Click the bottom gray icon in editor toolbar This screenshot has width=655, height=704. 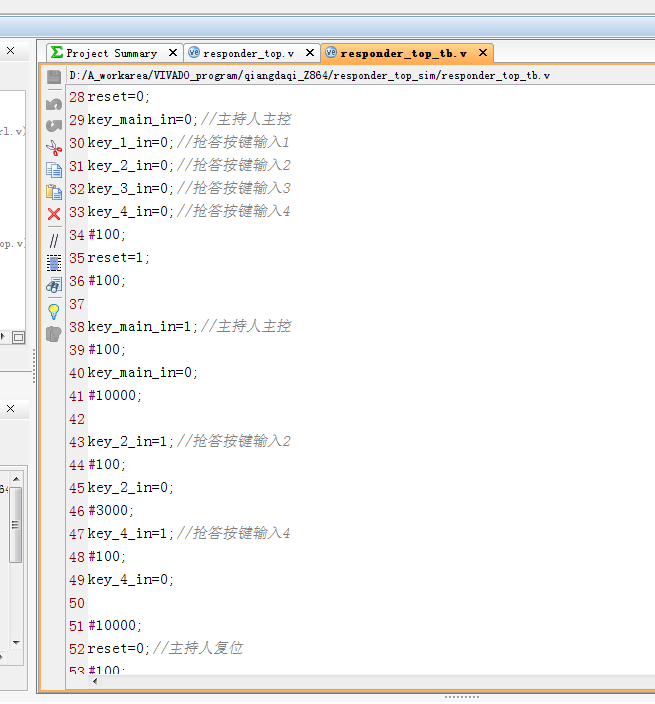54,334
